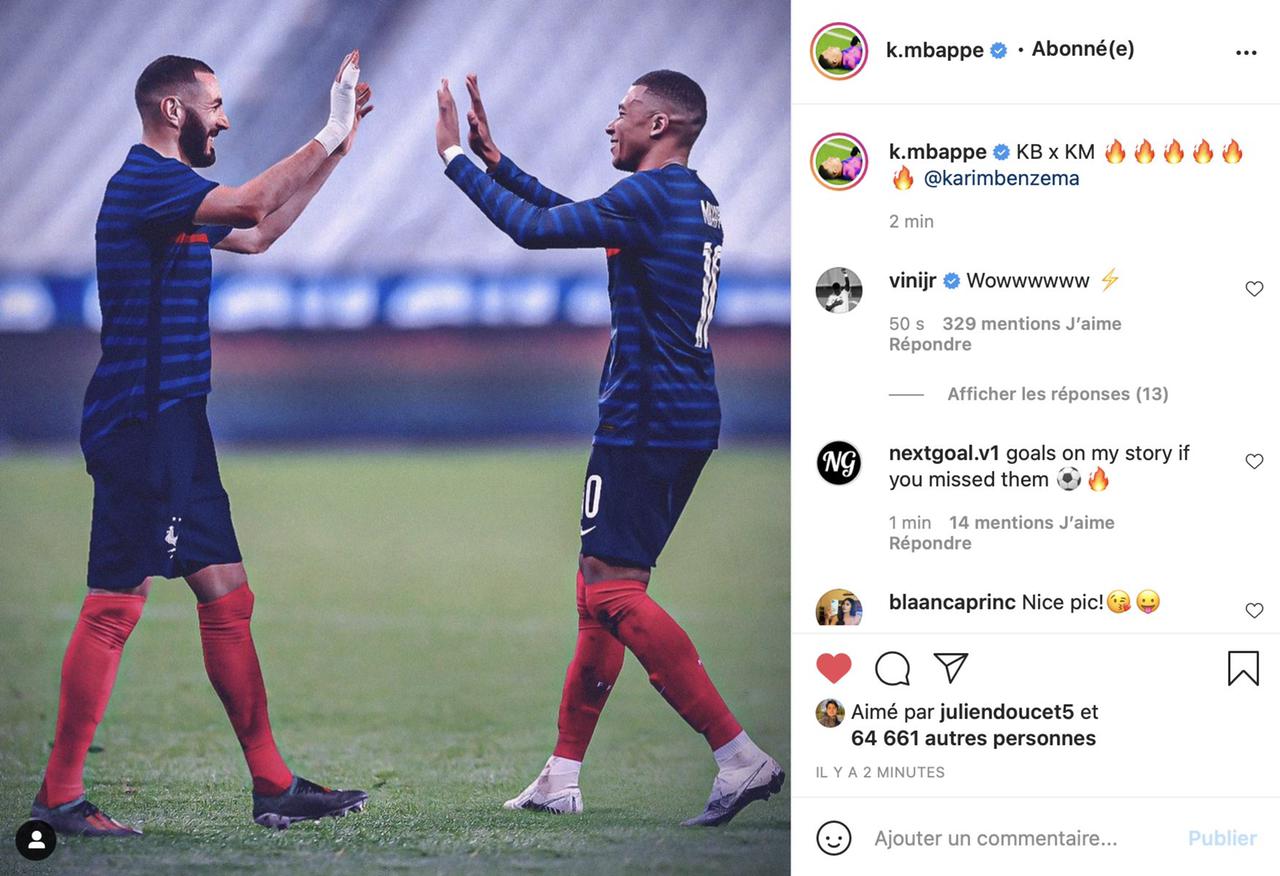Save post with bookmark icon
1280x876 pixels.
pyautogui.click(x=1243, y=668)
